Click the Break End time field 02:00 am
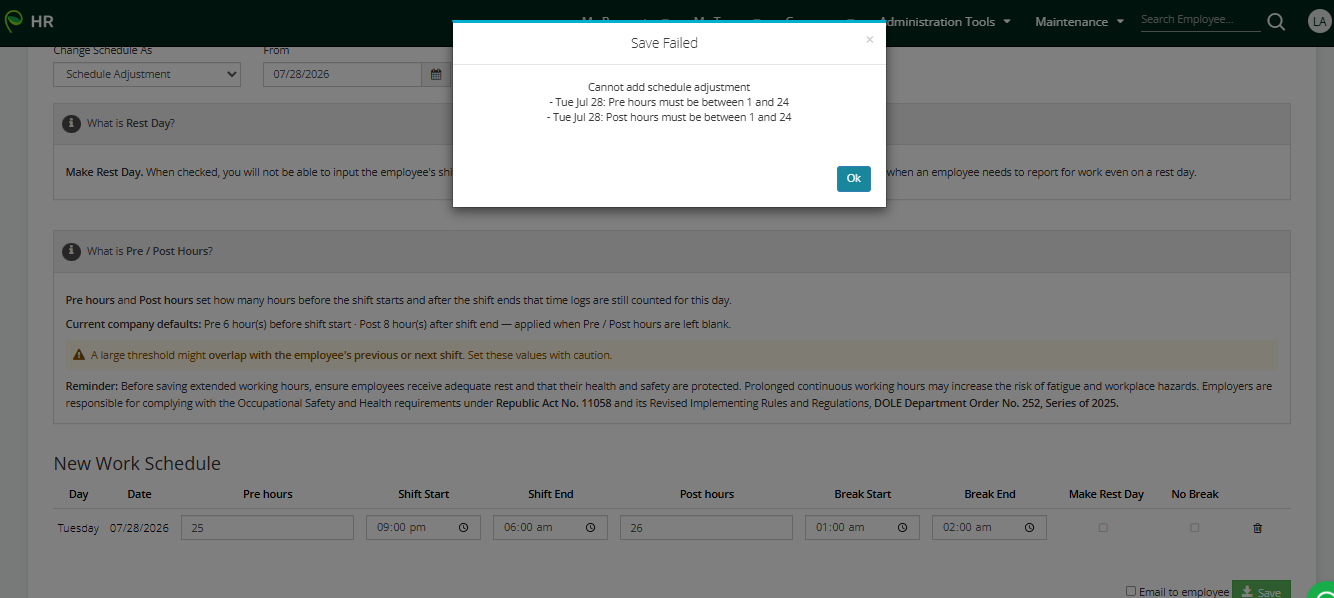The width and height of the screenshot is (1334, 598). click(x=989, y=527)
